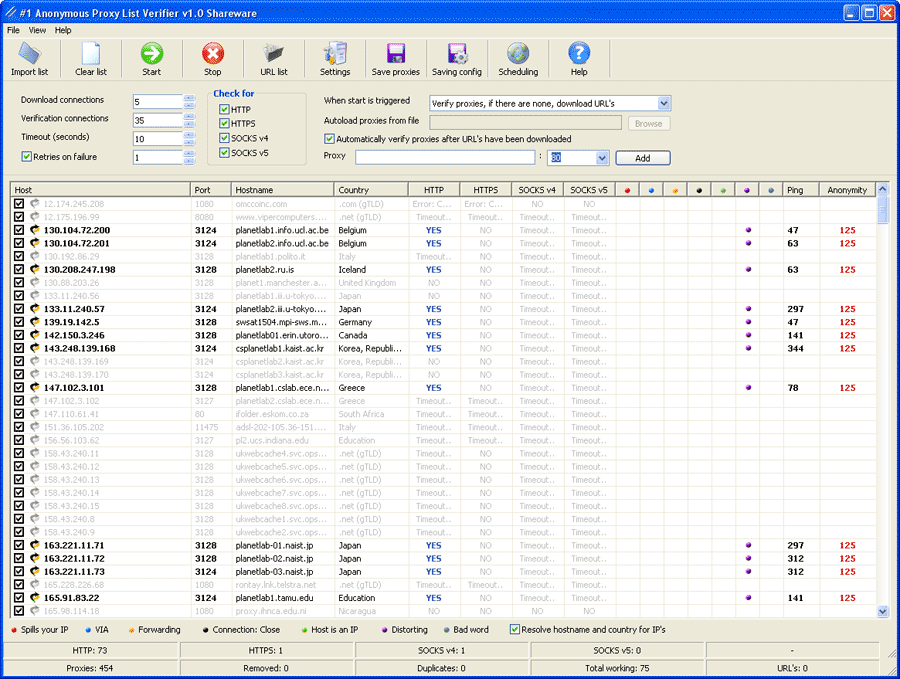
Task: Disable Retries on failure checkbox
Action: tap(27, 157)
